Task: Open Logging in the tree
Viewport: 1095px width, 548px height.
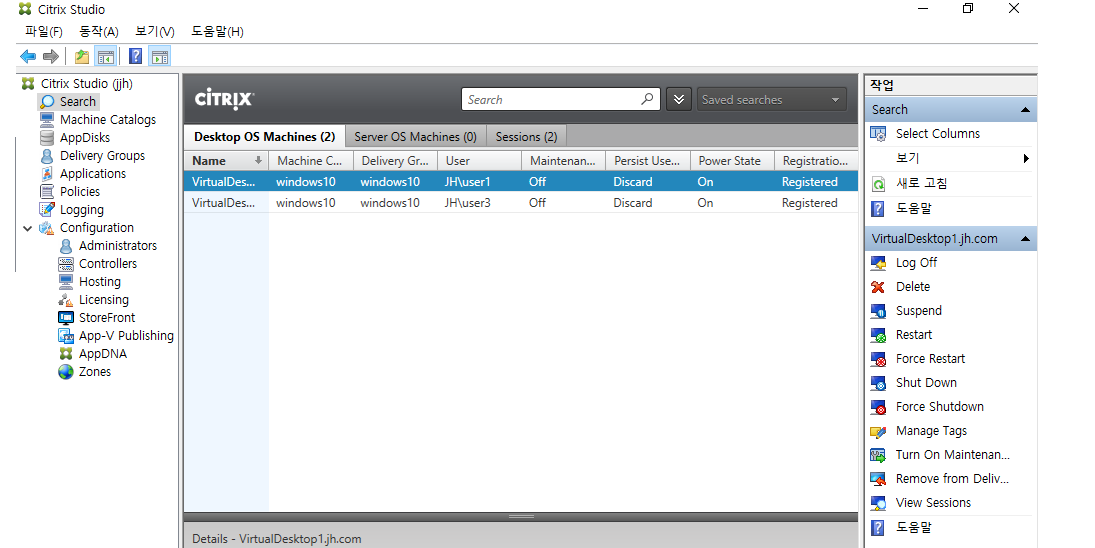Action: [x=81, y=210]
